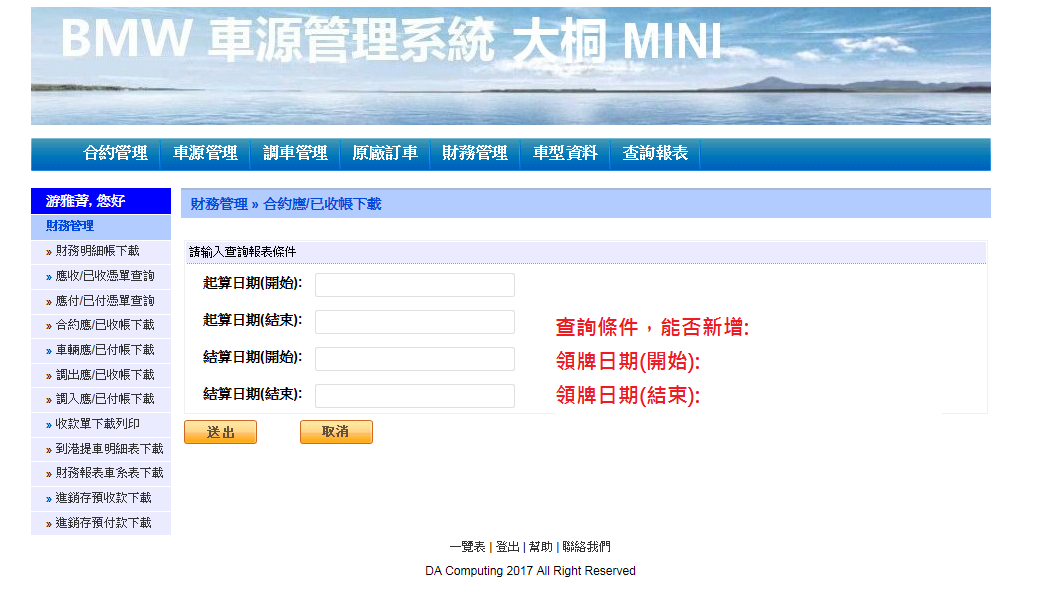Image resolution: width=1062 pixels, height=602 pixels.
Task: Submit the form with 送出 button
Action: tap(220, 432)
